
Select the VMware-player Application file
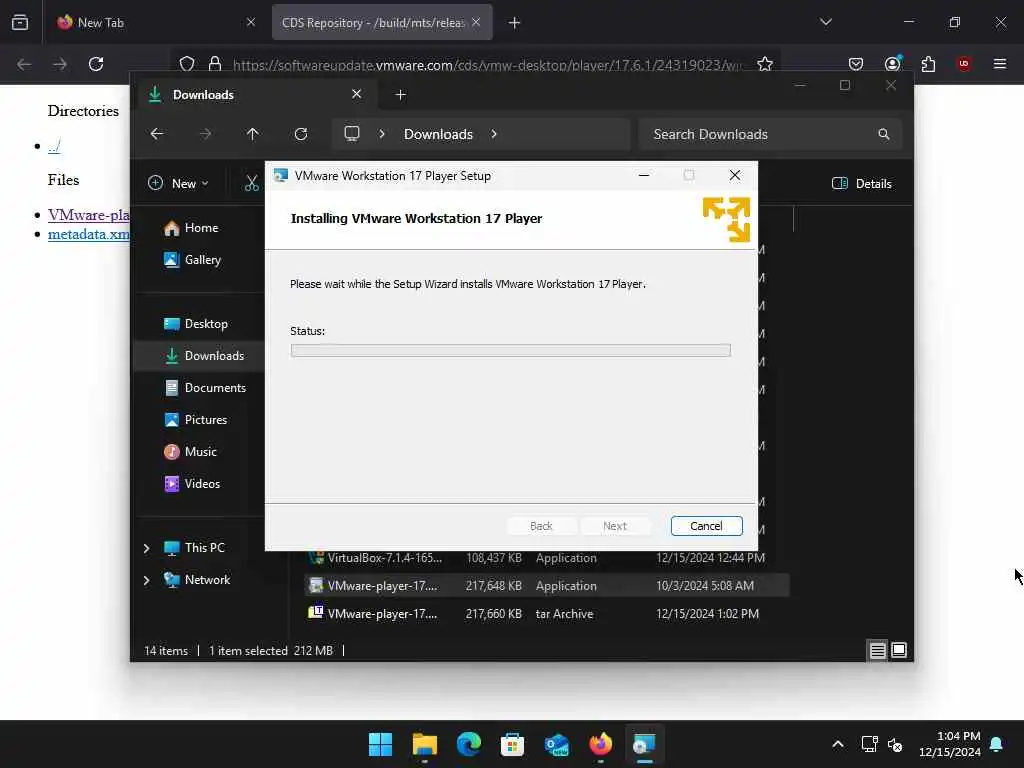tap(546, 586)
